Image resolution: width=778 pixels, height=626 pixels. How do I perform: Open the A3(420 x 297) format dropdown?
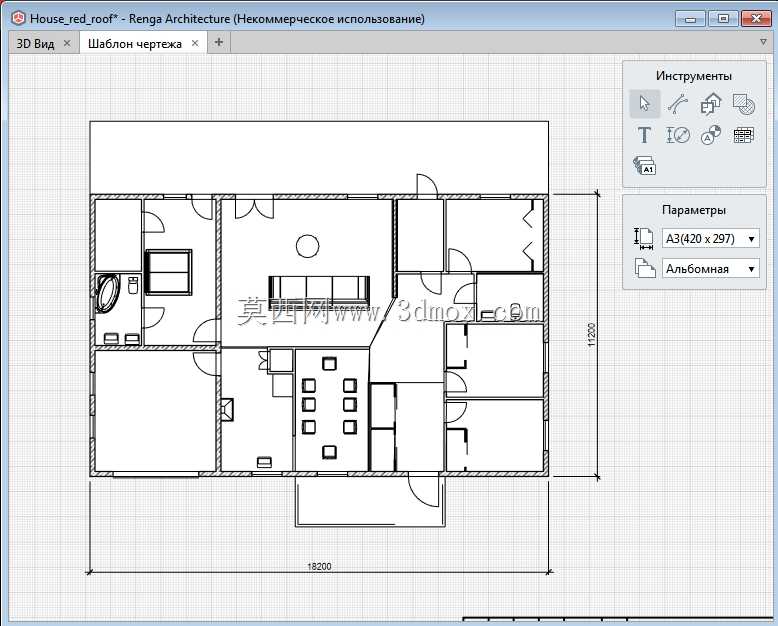point(711,239)
